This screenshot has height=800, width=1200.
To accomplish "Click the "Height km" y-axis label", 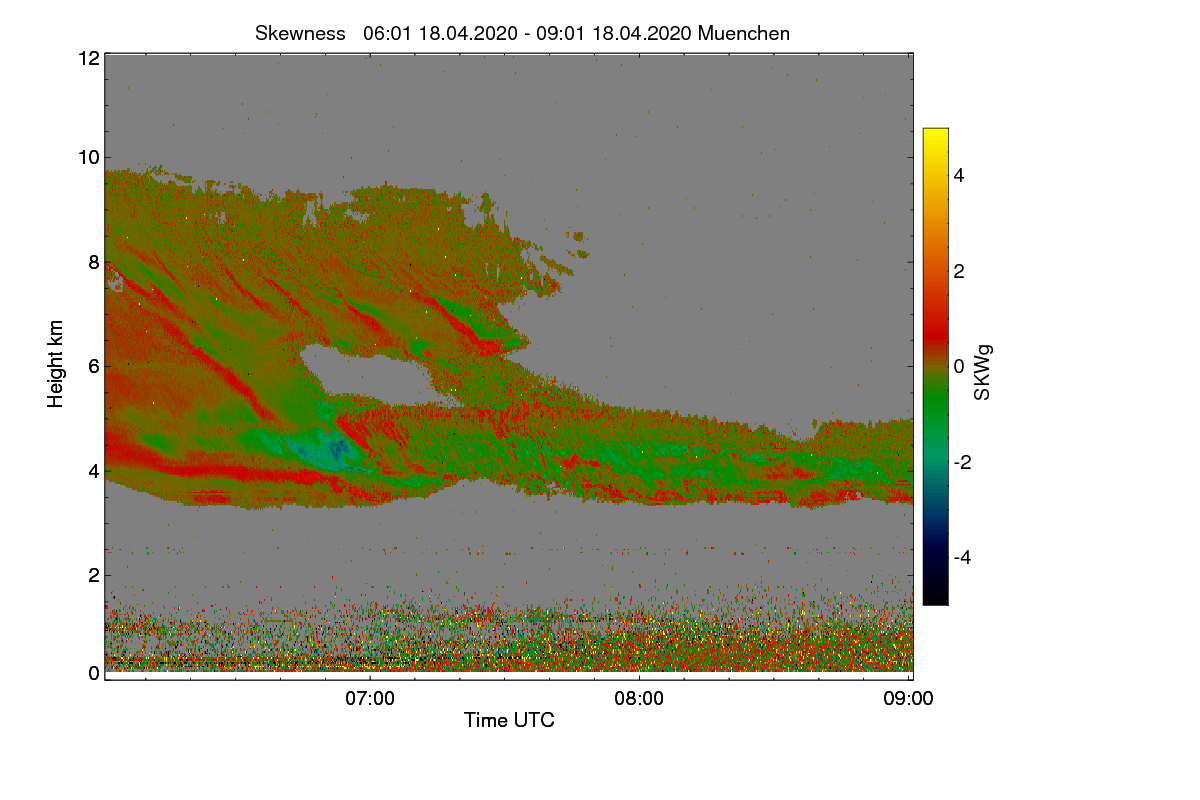I will 56,364.
